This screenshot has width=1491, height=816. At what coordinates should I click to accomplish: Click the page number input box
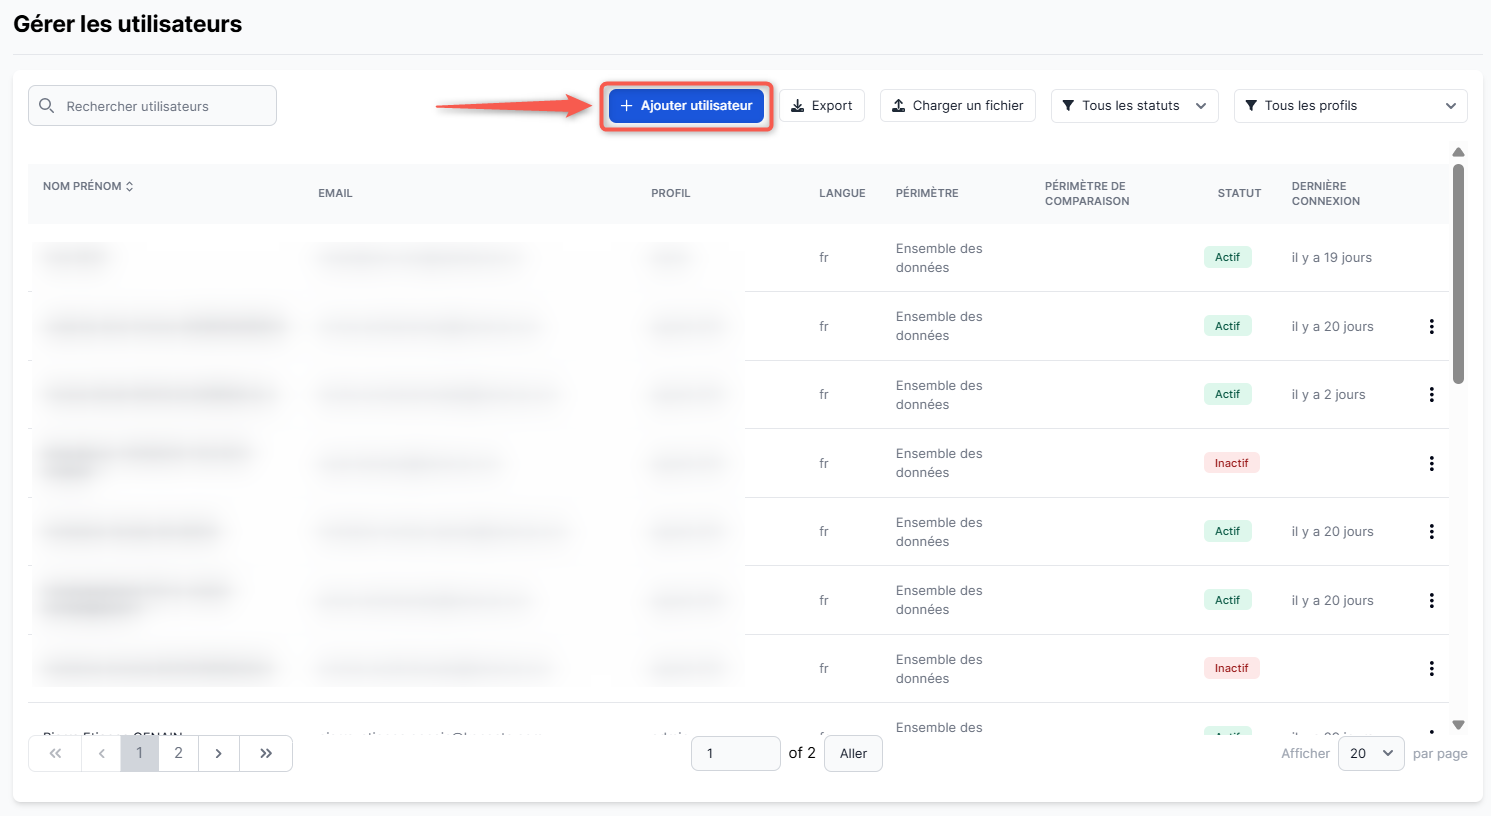coord(735,754)
